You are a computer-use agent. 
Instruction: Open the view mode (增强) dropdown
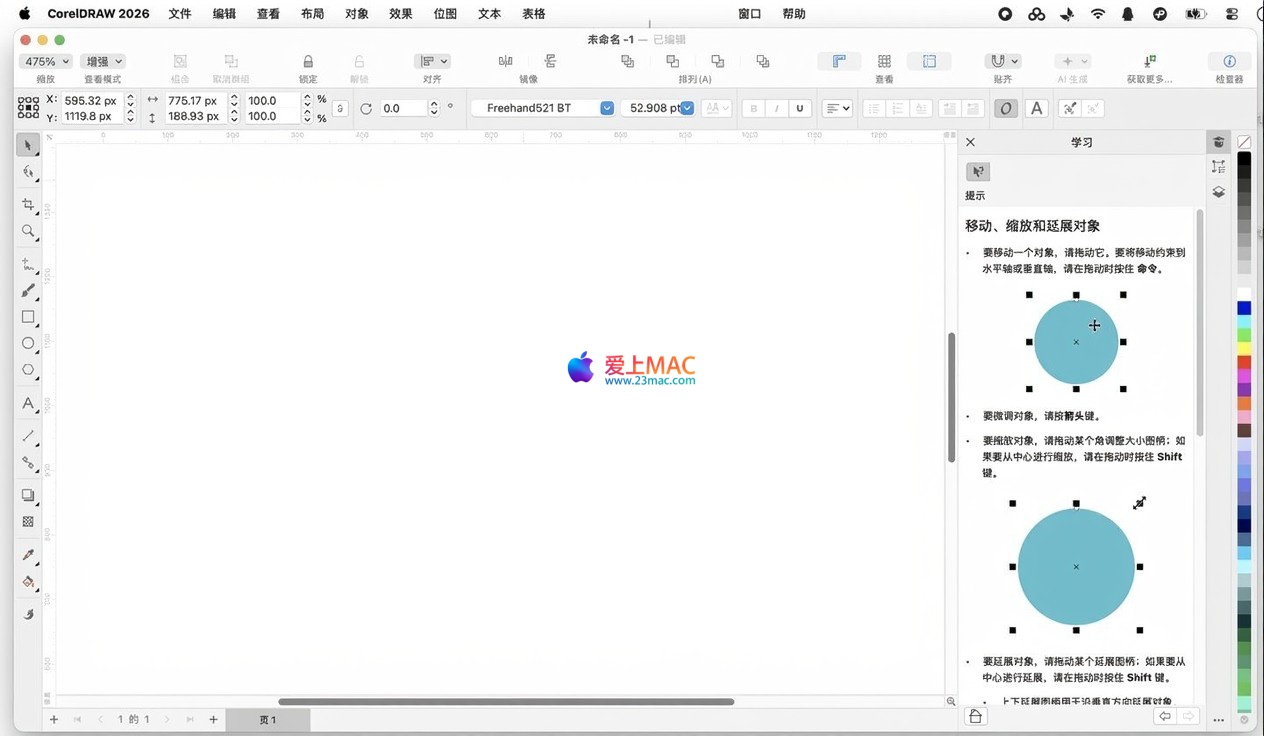(x=103, y=62)
